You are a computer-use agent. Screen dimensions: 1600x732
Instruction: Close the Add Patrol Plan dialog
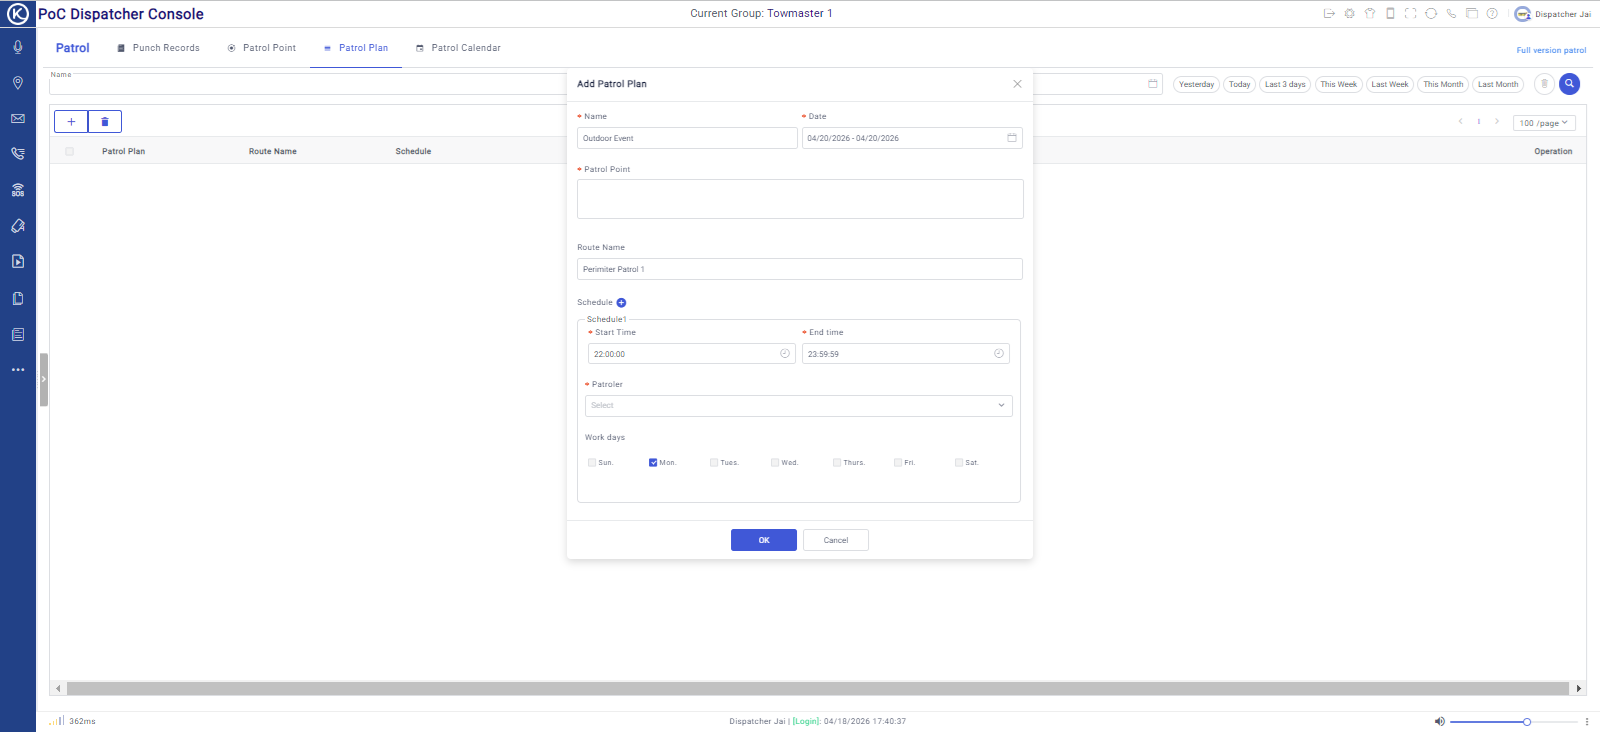tap(1017, 84)
